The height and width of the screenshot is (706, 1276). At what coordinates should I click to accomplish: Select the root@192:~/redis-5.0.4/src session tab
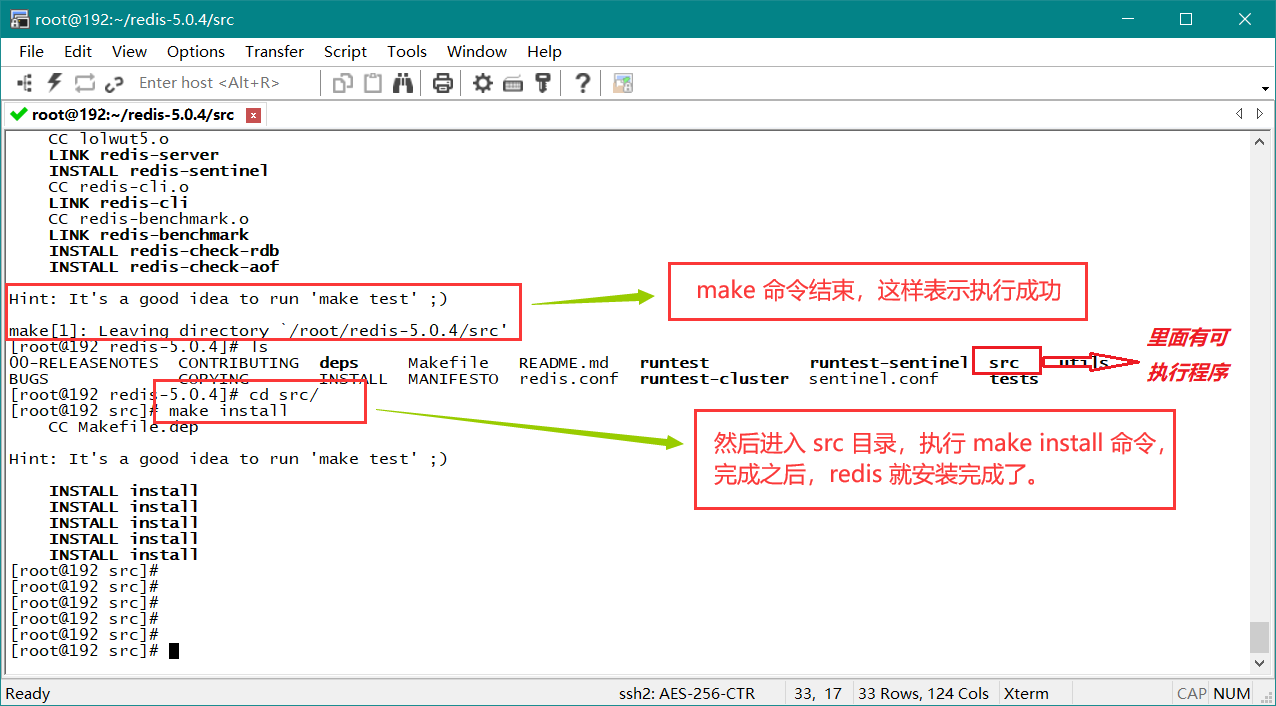tap(130, 115)
